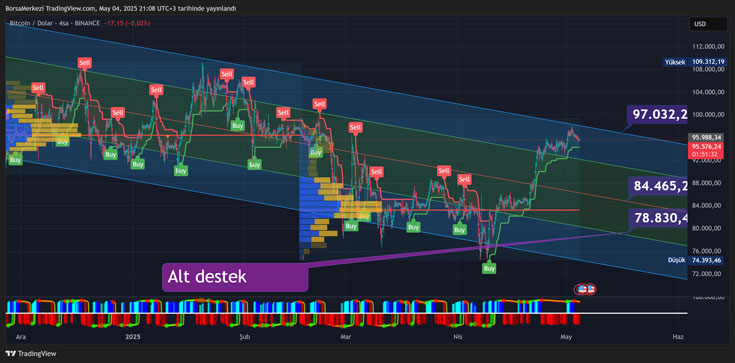Screen dimensions: 735x363
Task: Click the May month label on time axis
Action: pyautogui.click(x=567, y=337)
